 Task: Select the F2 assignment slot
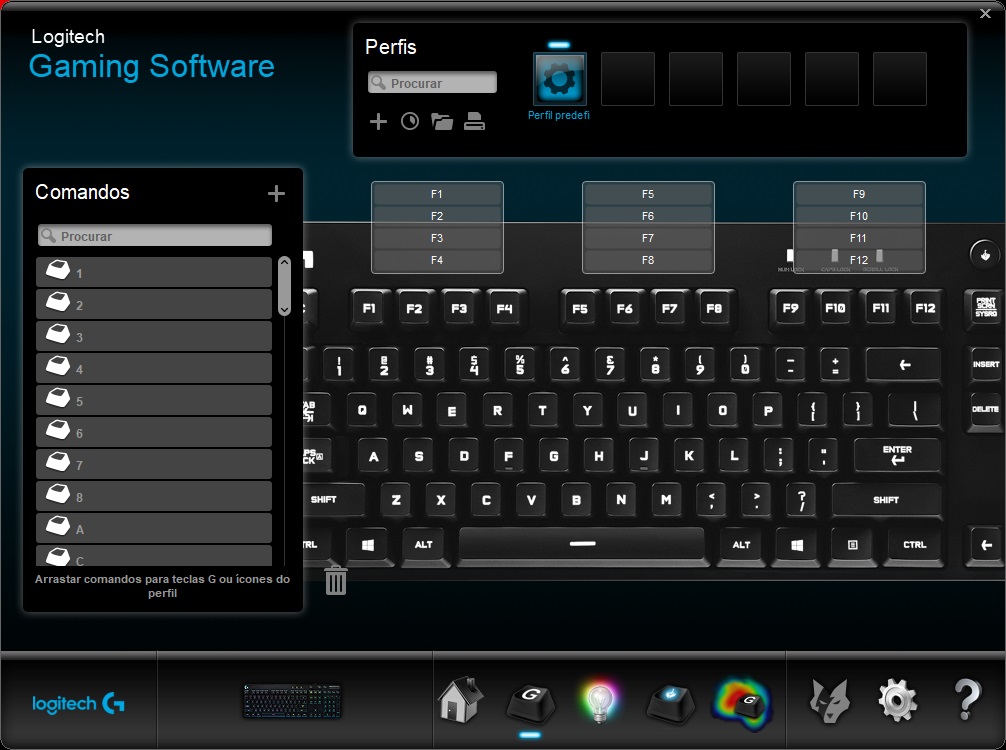(x=437, y=216)
